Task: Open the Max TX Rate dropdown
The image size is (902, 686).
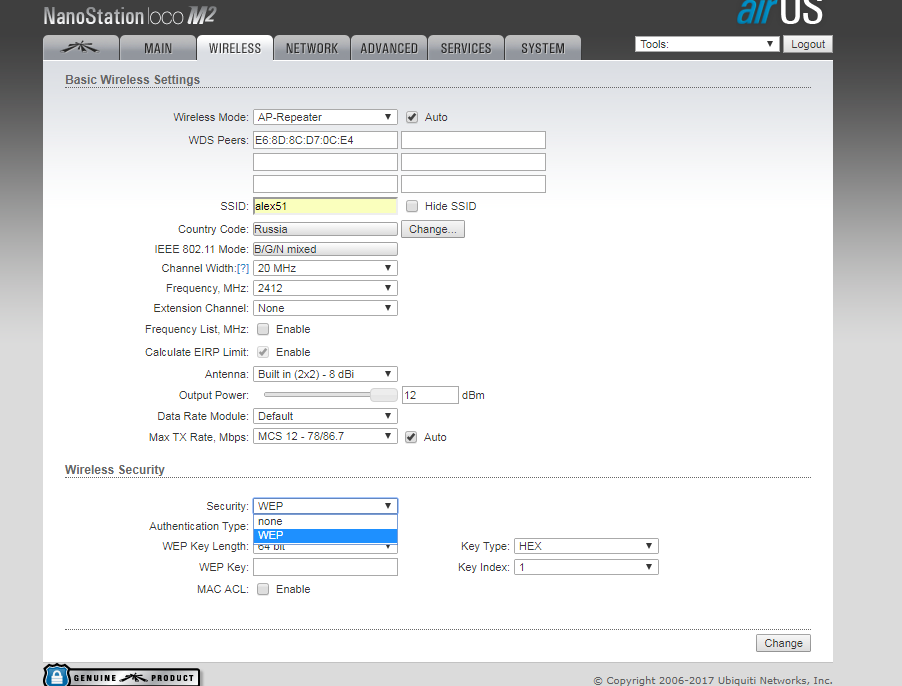Action: pos(325,436)
